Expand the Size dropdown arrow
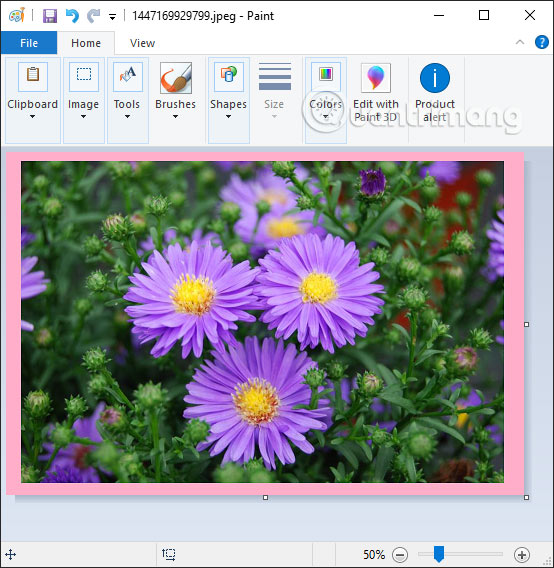 (274, 117)
